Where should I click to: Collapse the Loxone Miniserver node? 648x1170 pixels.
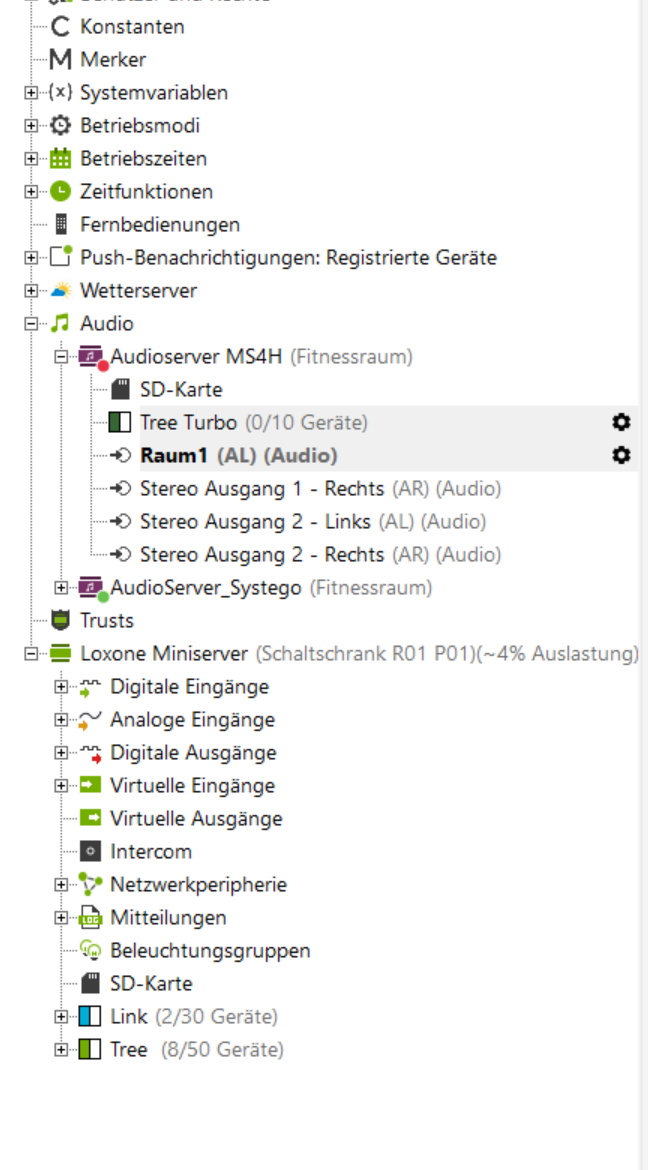31,654
